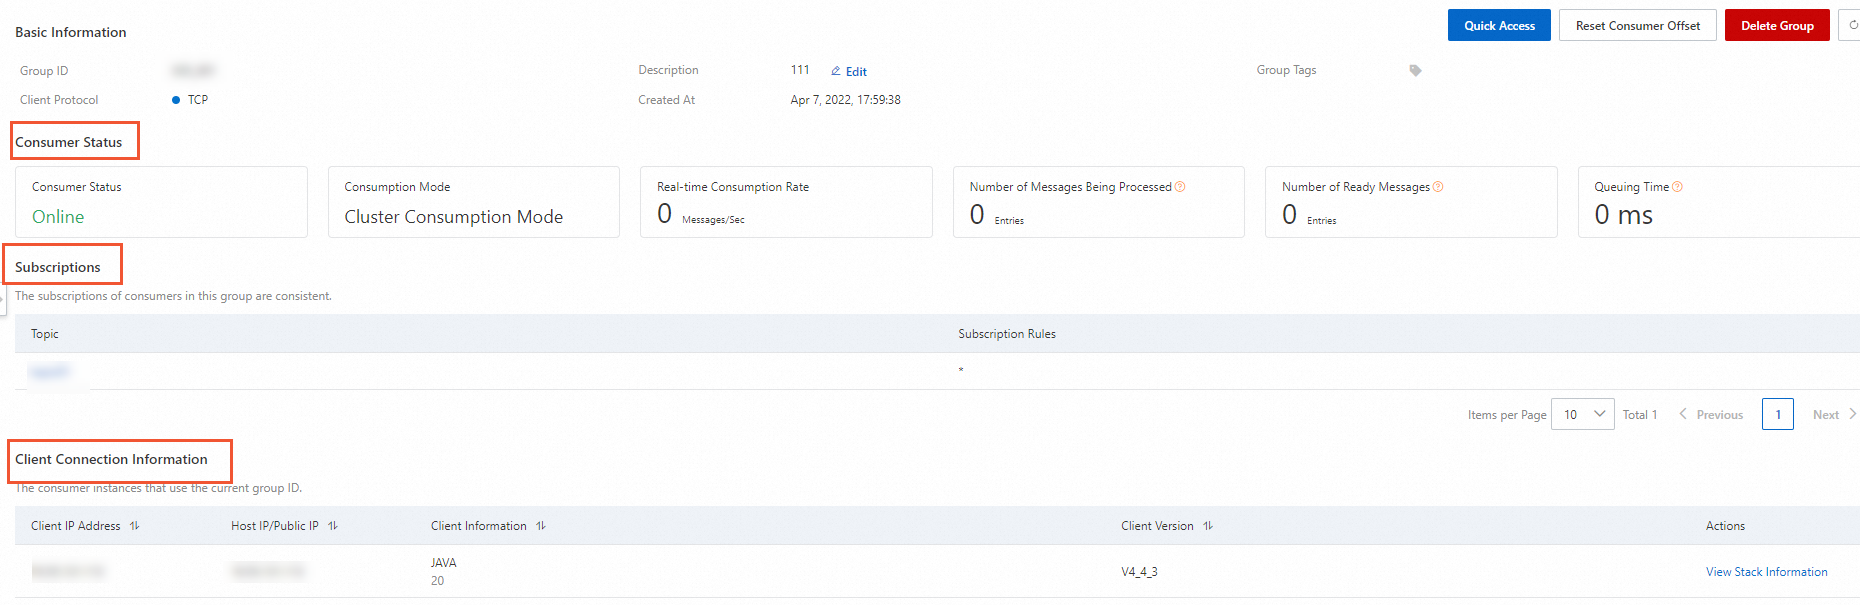The width and height of the screenshot is (1860, 605).
Task: Sort by Client IP Address column icon
Action: click(135, 526)
